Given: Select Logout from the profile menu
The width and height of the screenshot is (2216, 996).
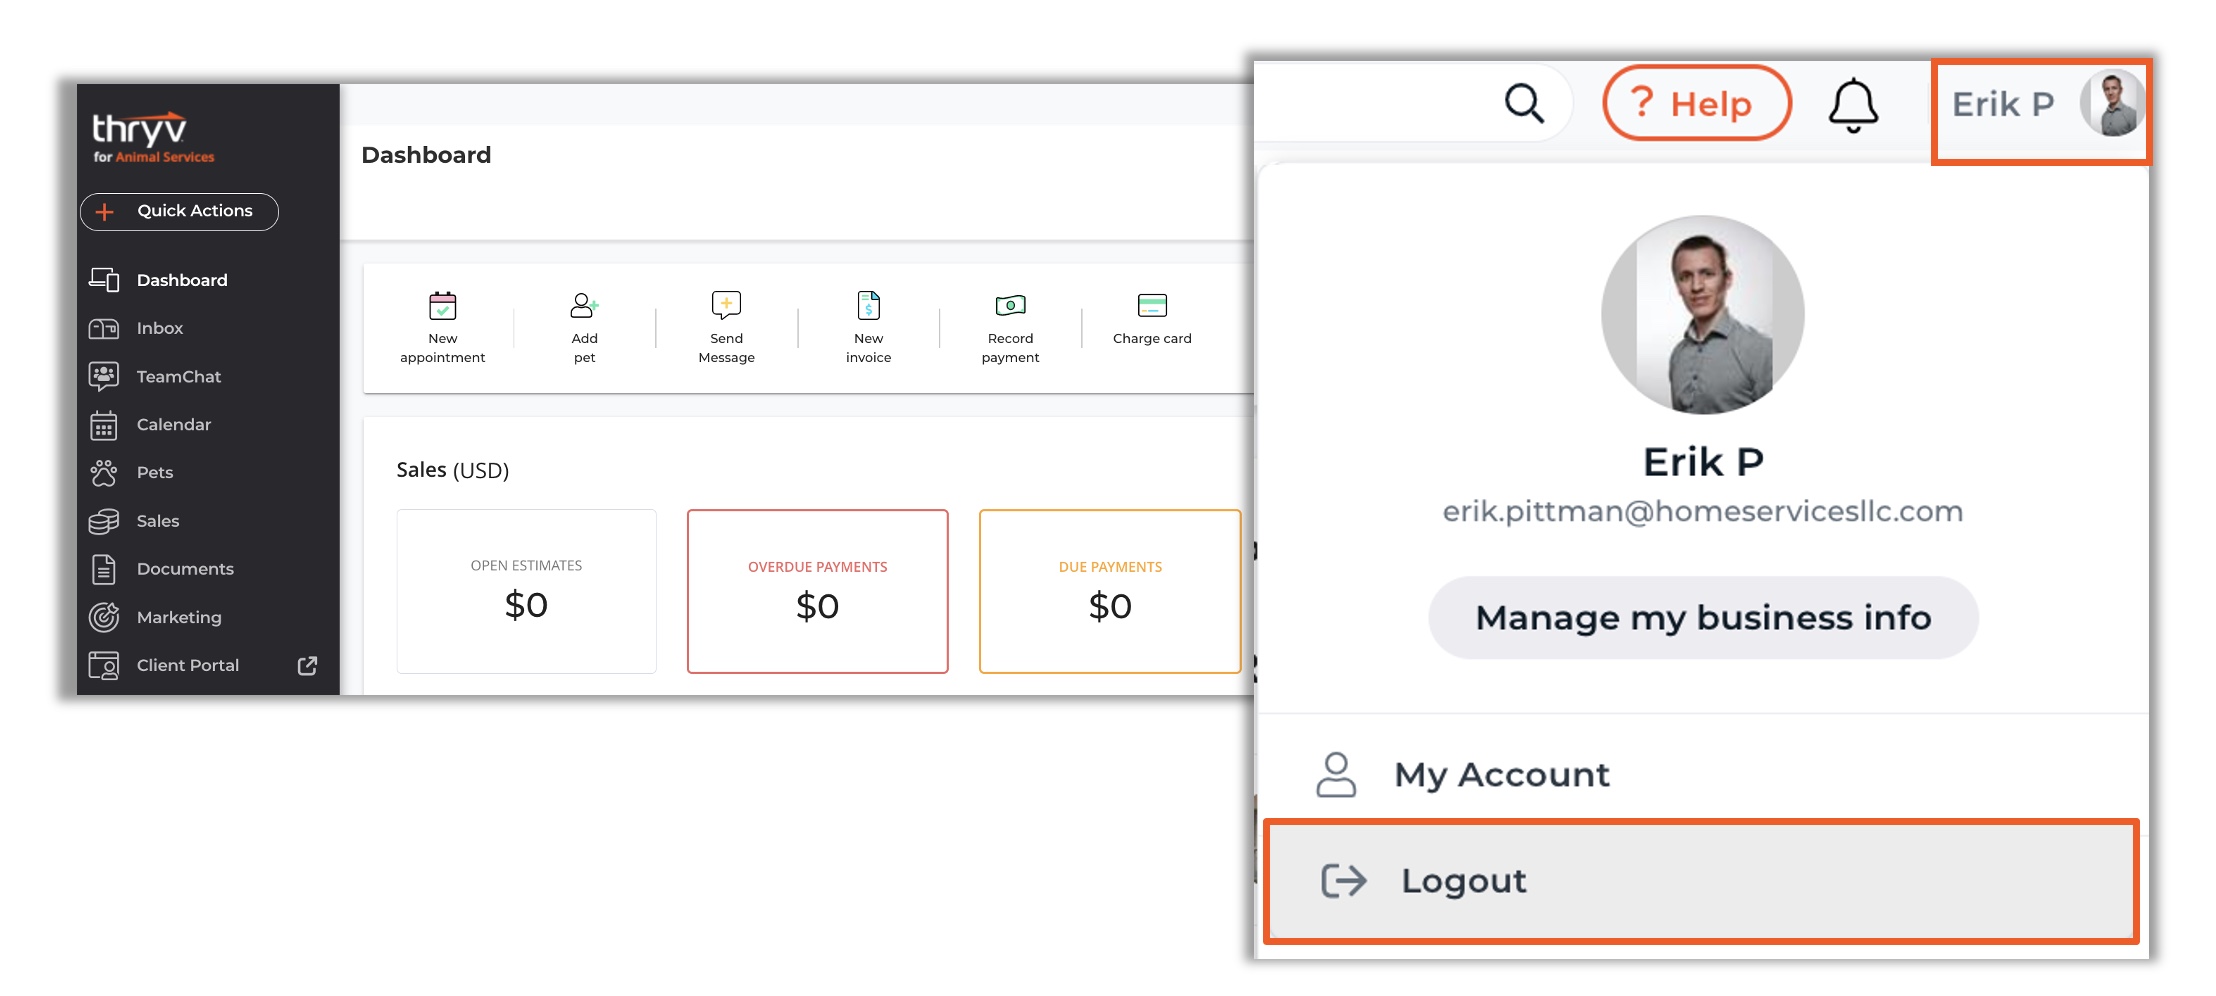Looking at the screenshot, I should click(x=1701, y=881).
